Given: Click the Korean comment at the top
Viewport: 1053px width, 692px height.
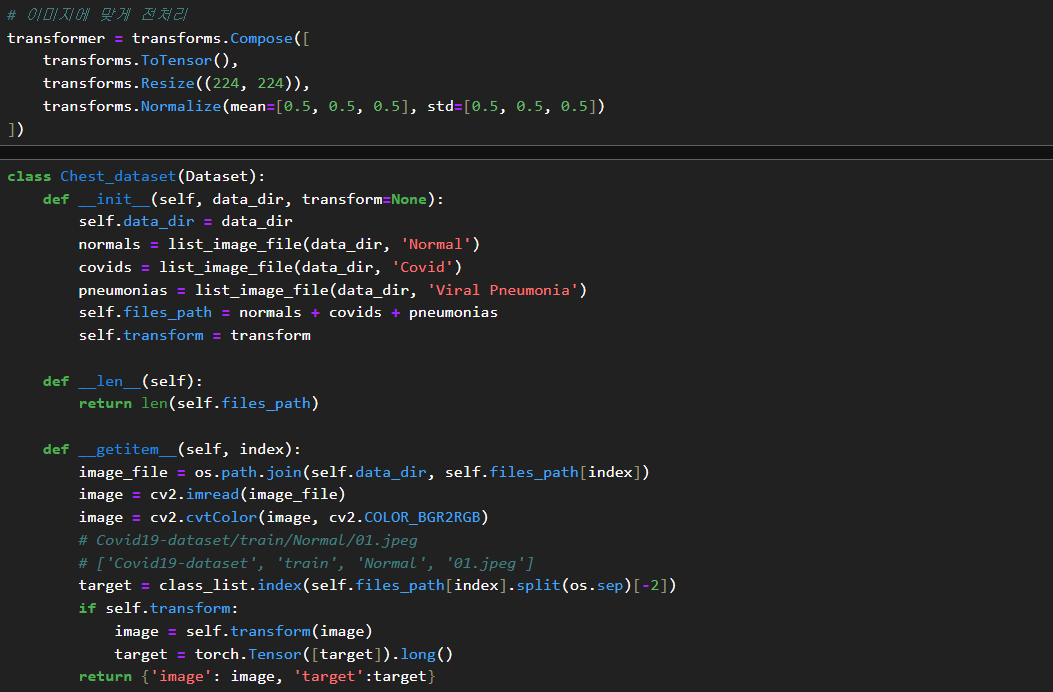Looking at the screenshot, I should 97,14.
